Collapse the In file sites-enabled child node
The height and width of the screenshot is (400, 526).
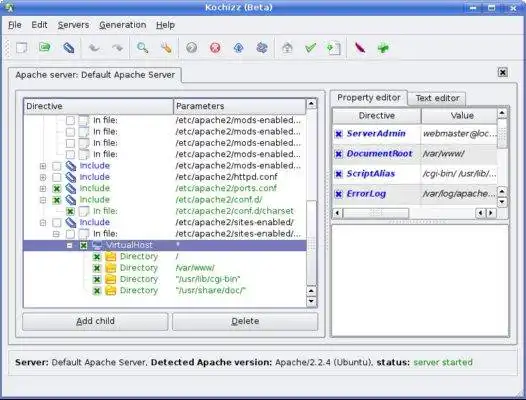click(x=56, y=234)
